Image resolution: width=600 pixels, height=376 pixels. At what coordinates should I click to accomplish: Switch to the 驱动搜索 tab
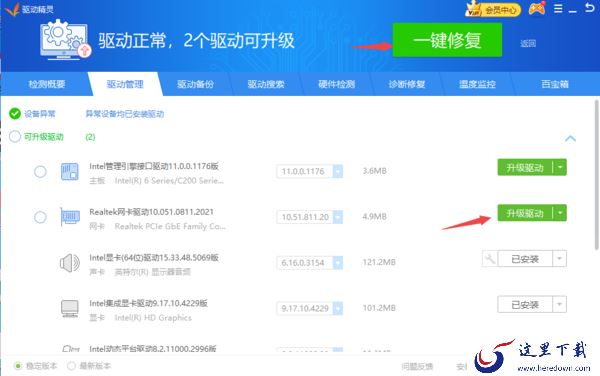tap(266, 84)
